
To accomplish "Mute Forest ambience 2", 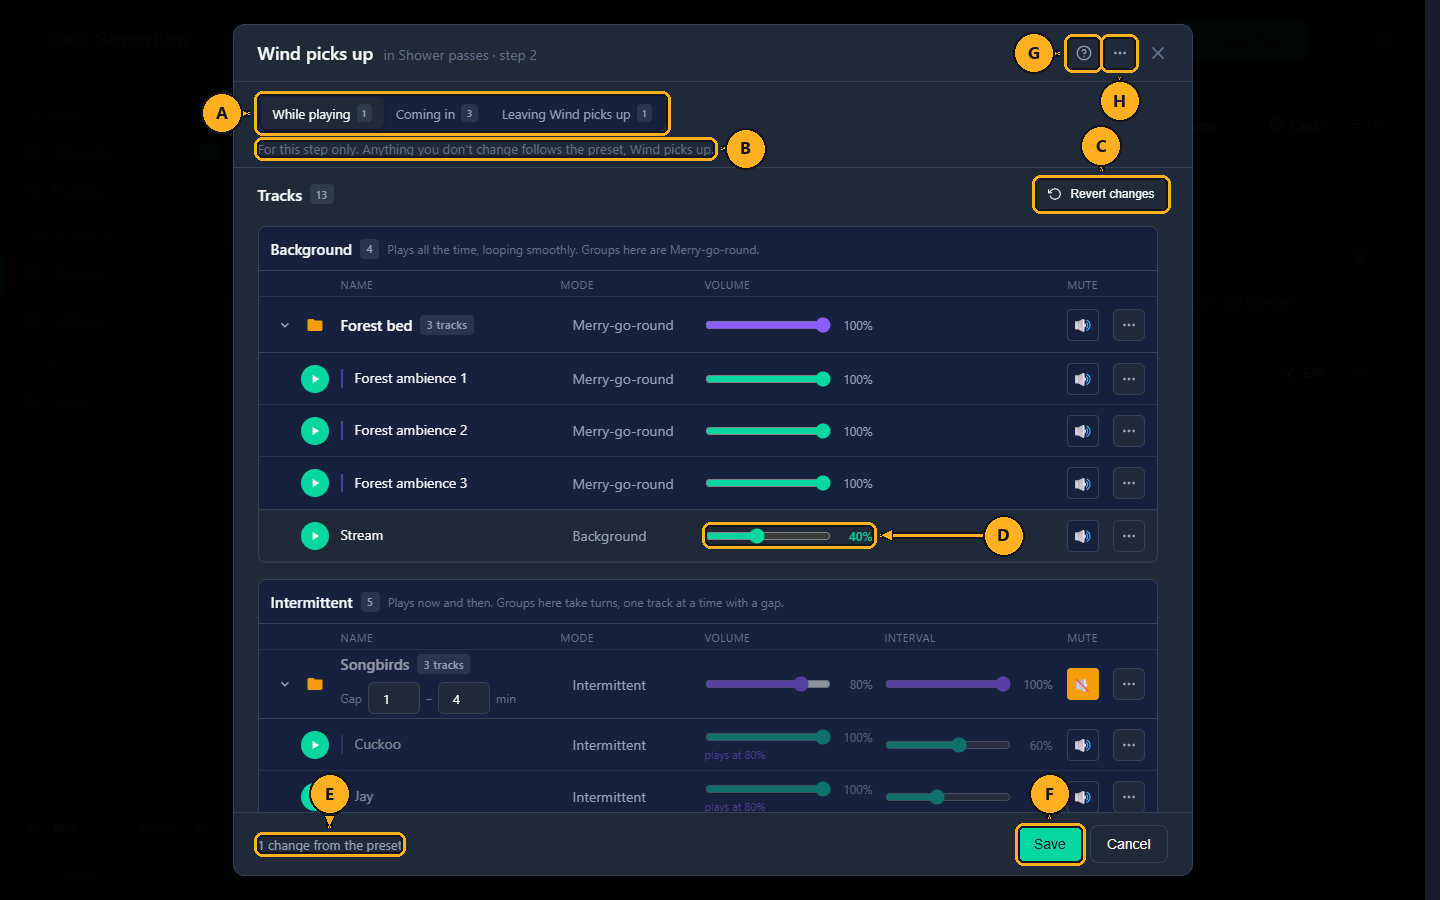I will pyautogui.click(x=1082, y=431).
